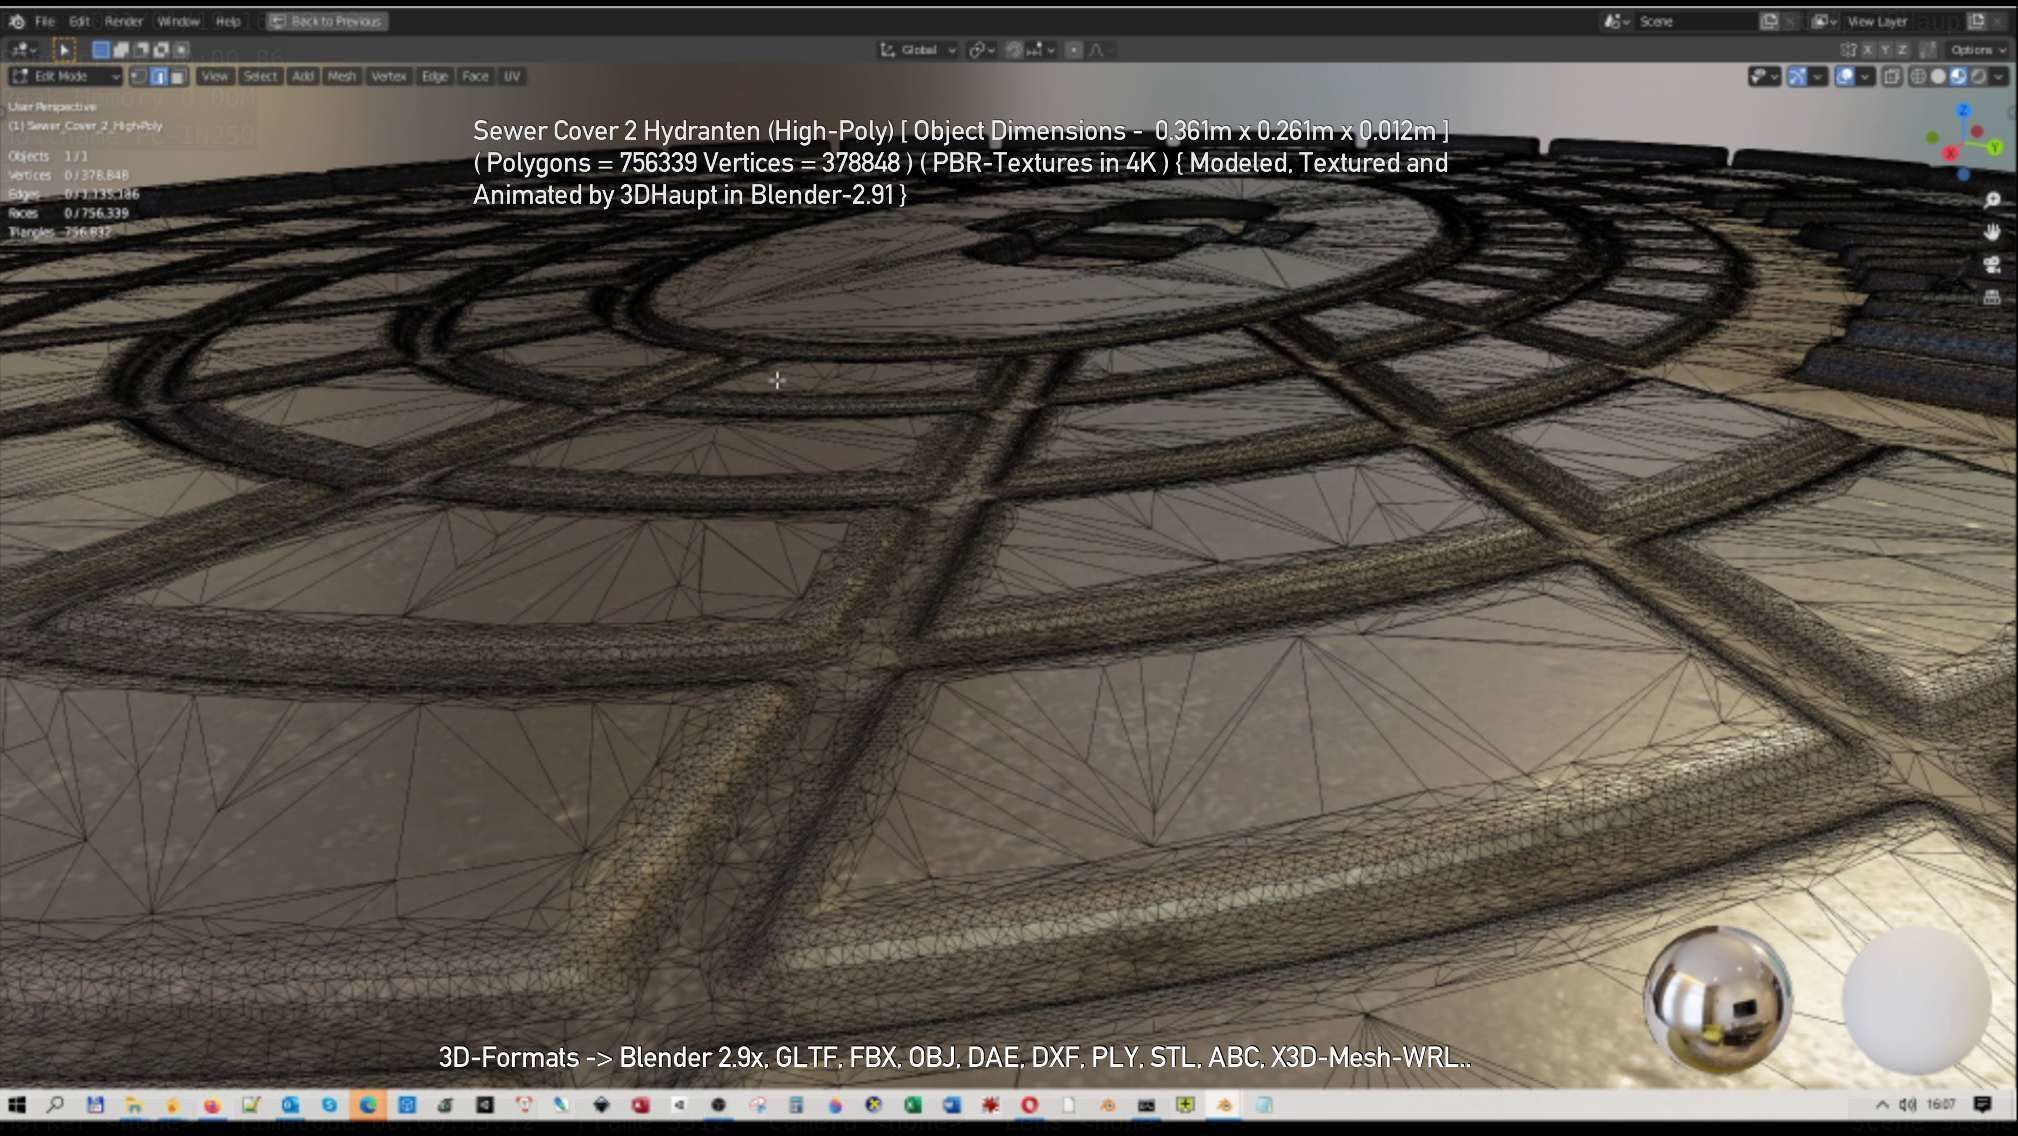Switch to material preview shading
Image resolution: width=2018 pixels, height=1136 pixels.
pyautogui.click(x=1958, y=76)
